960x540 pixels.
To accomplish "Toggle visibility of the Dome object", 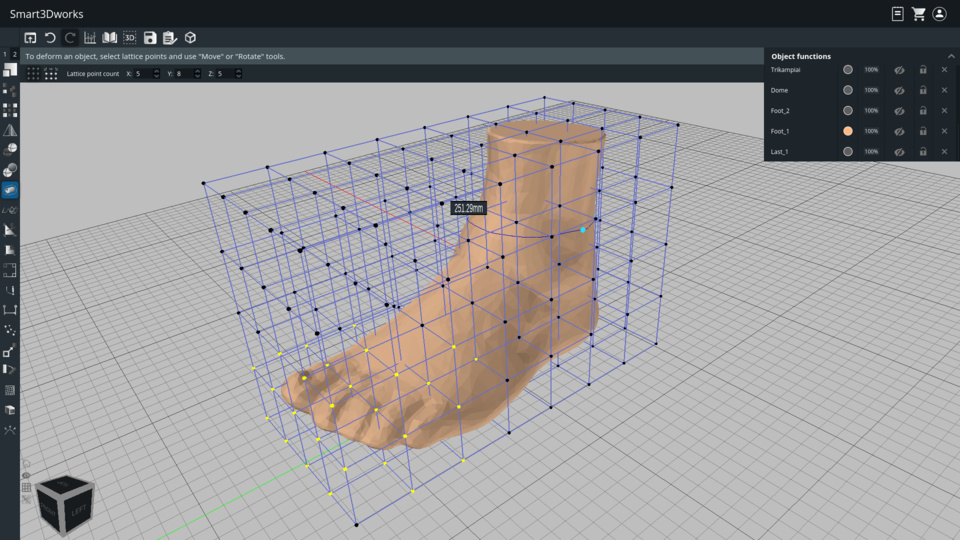I will (899, 90).
